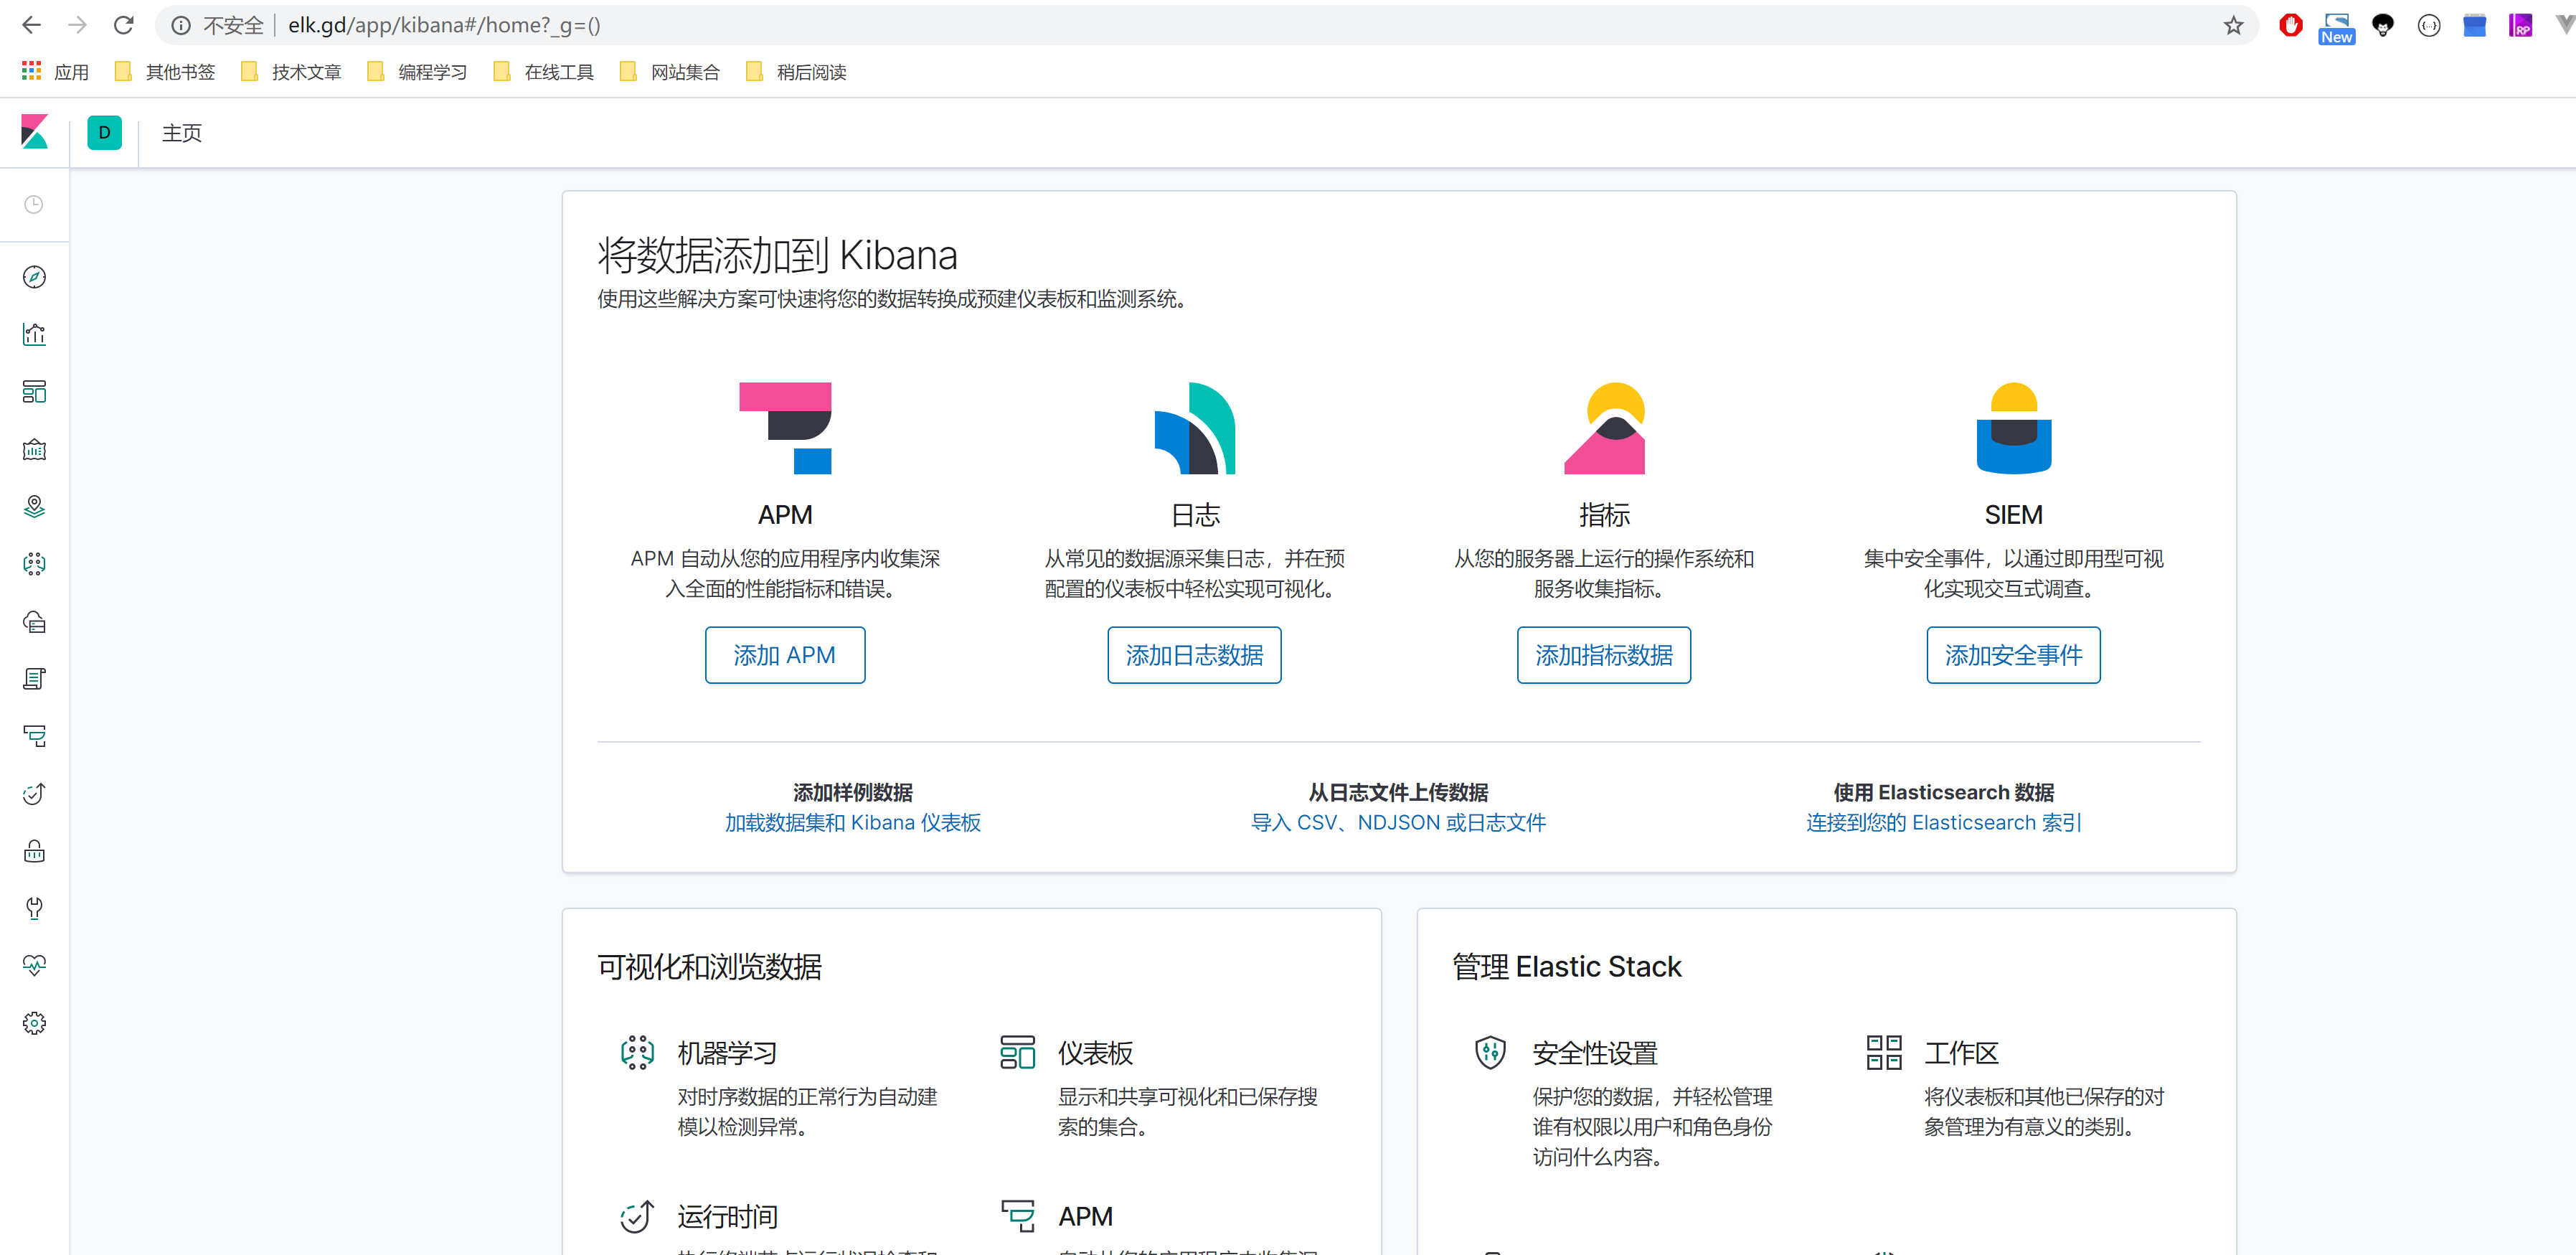Open the 工作区 title link
The image size is (2576, 1255).
point(1961,1053)
